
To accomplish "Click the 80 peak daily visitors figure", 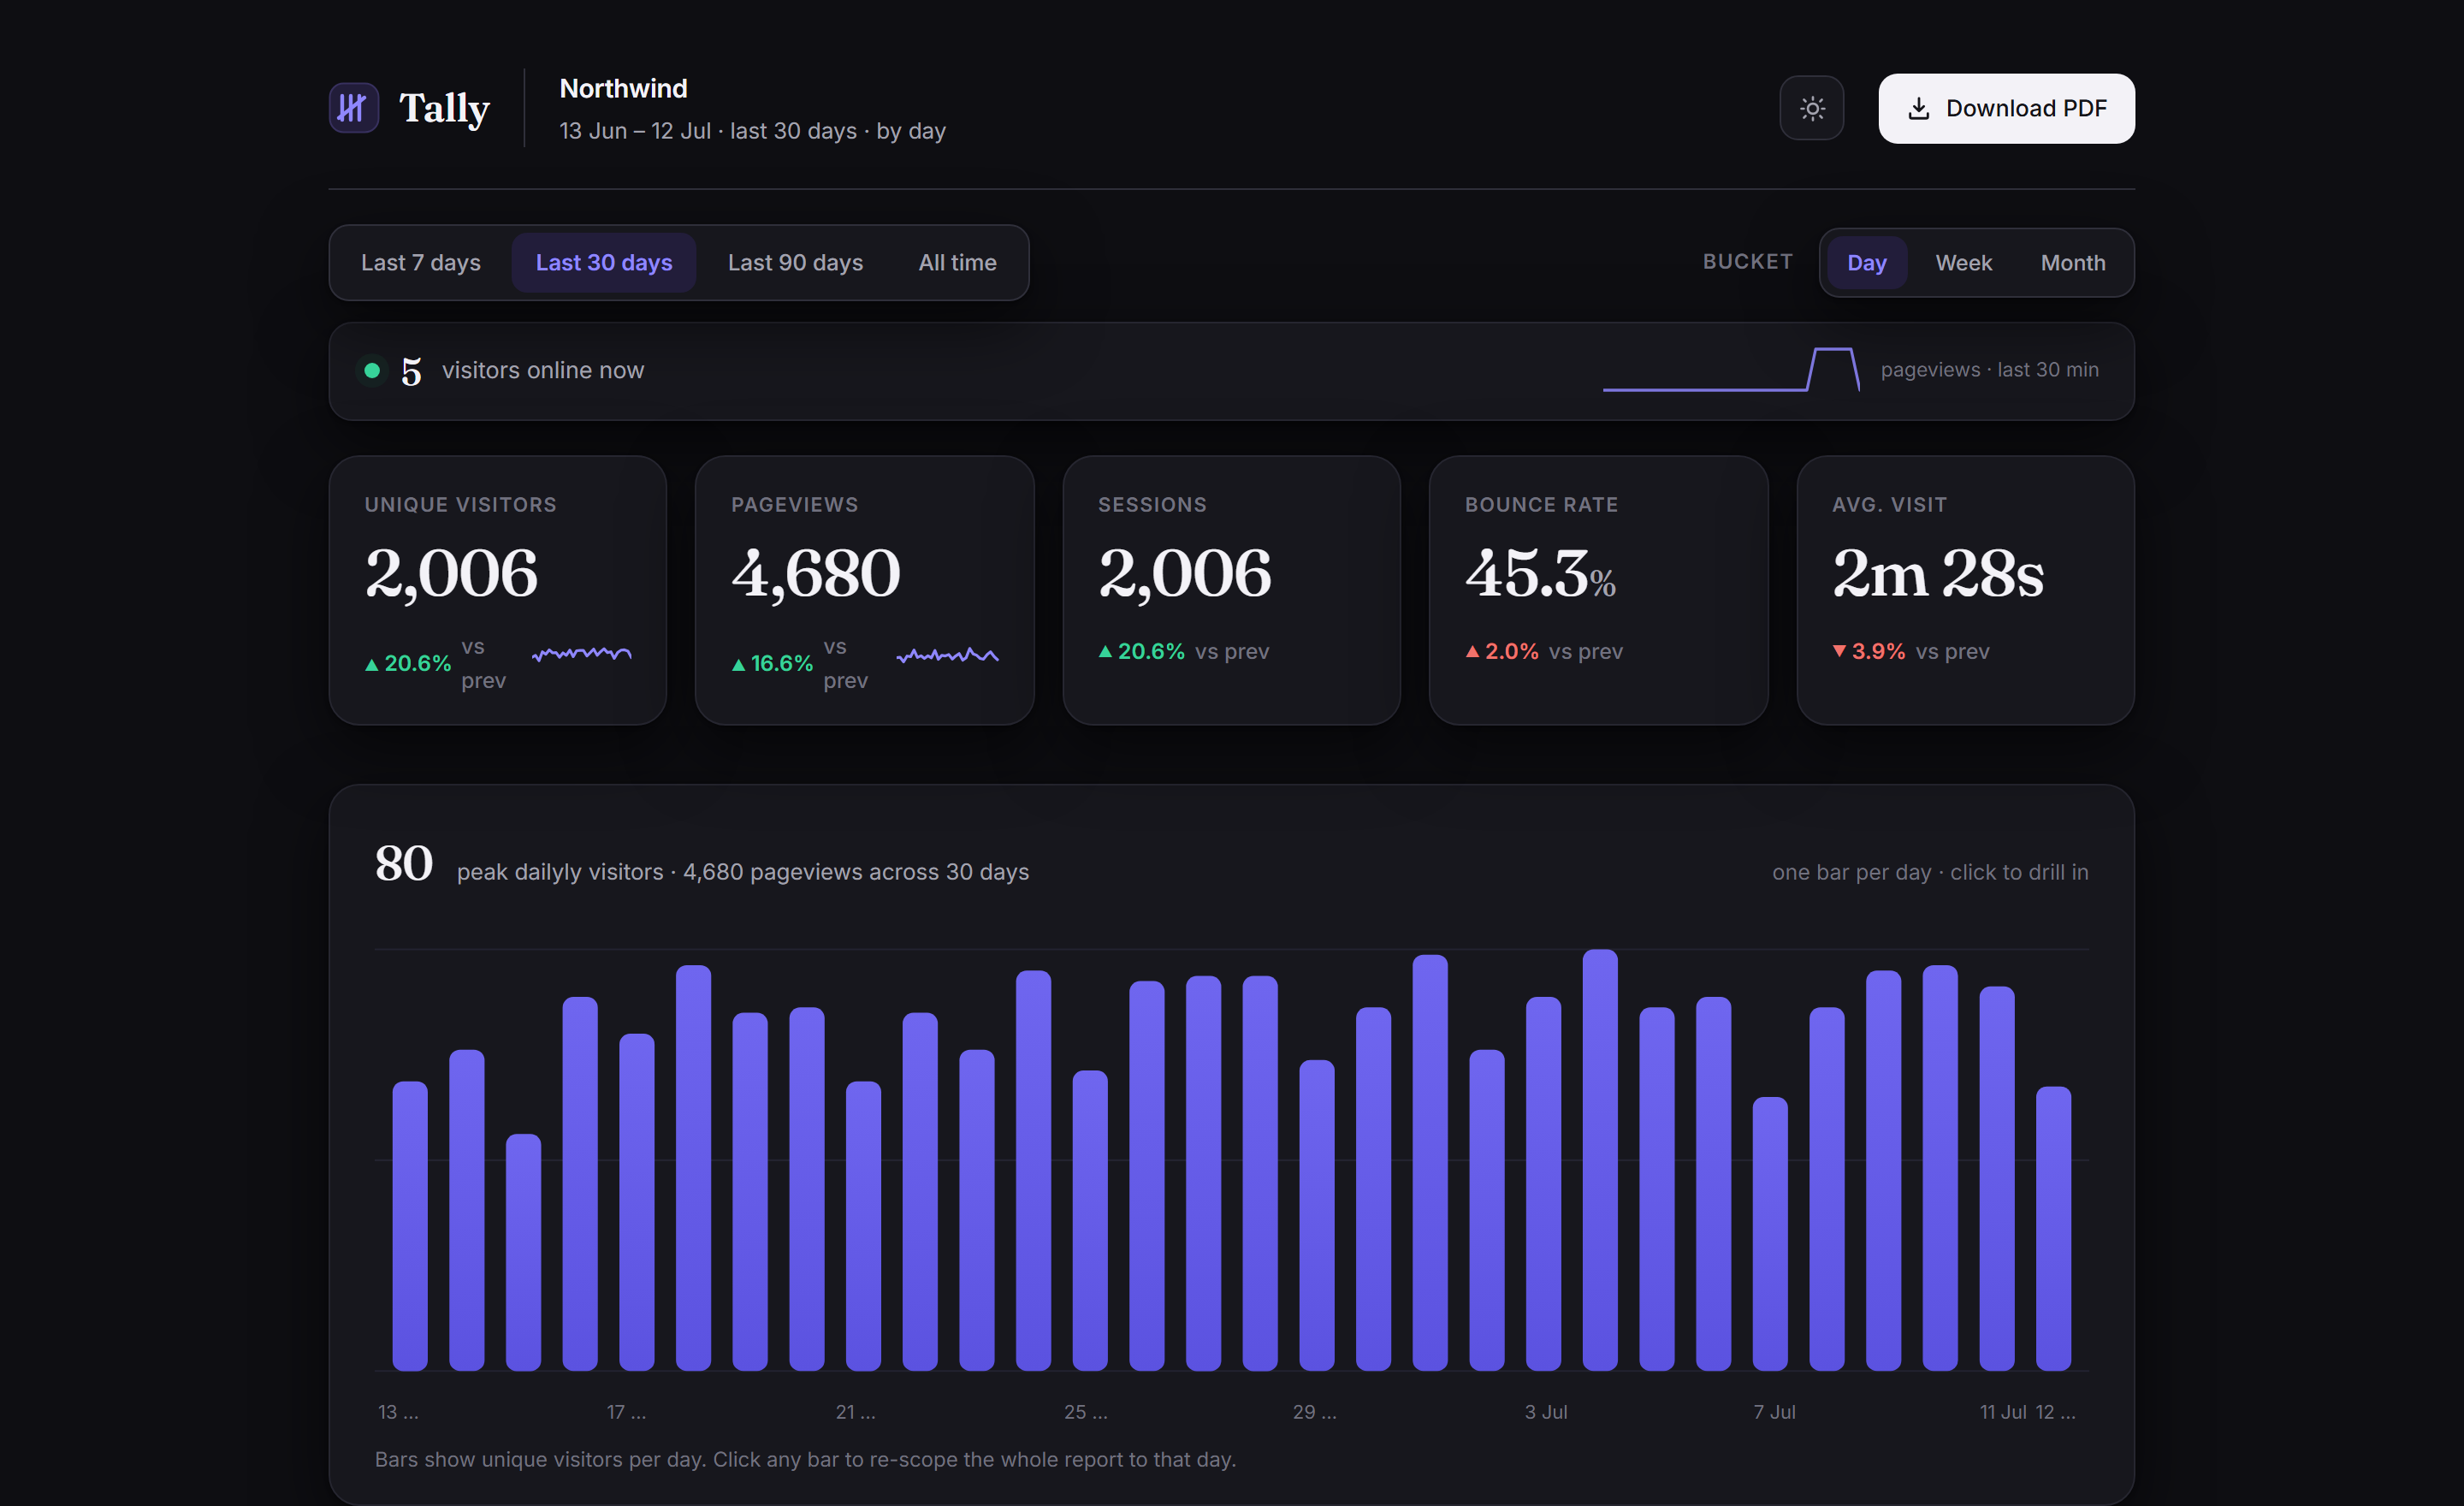I will pos(404,863).
